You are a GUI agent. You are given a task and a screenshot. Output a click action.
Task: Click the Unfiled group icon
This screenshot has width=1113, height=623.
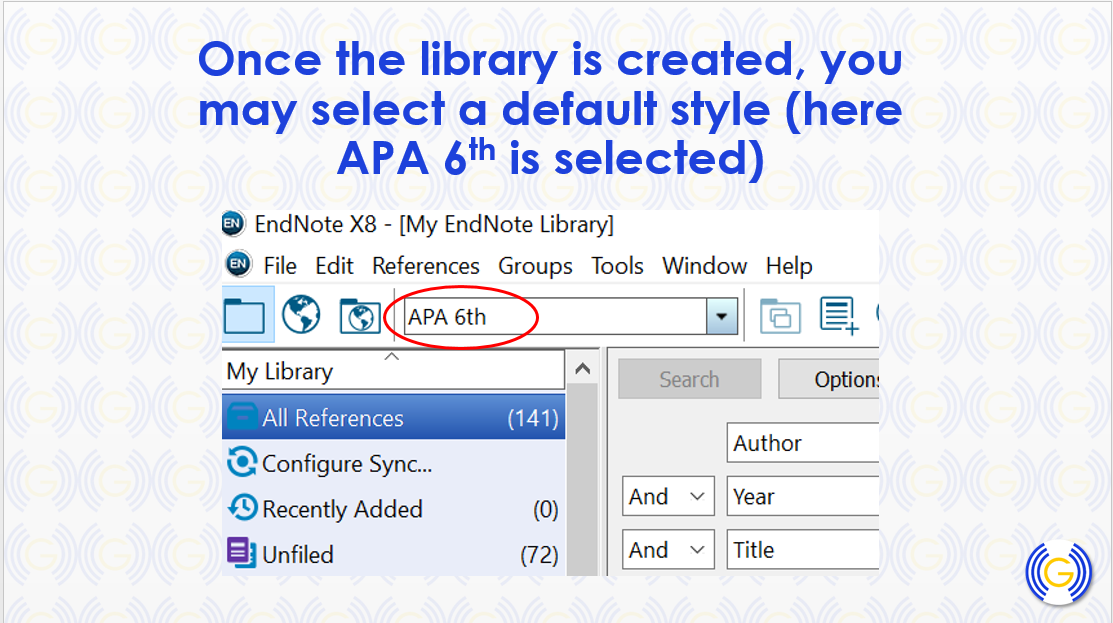242,553
